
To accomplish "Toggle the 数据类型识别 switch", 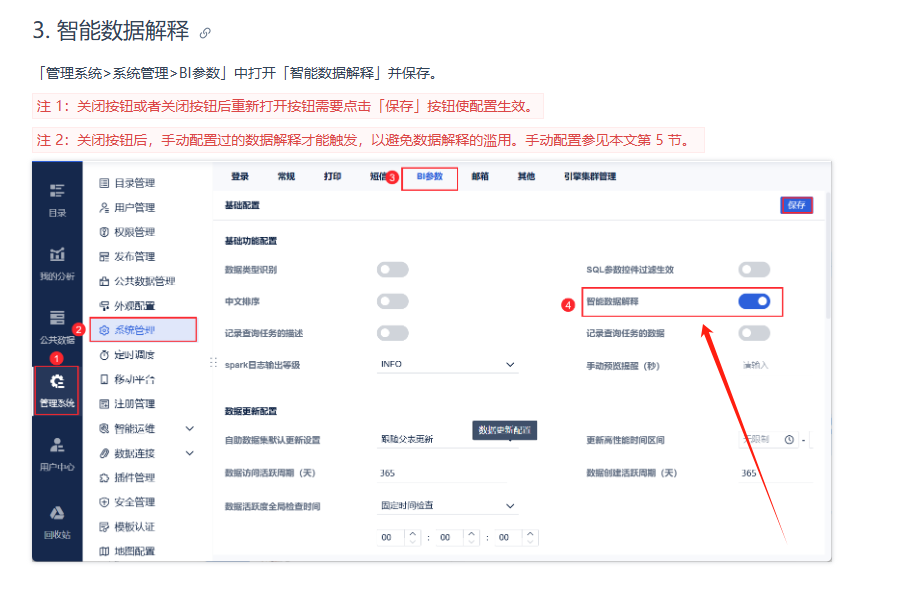I will click(393, 269).
